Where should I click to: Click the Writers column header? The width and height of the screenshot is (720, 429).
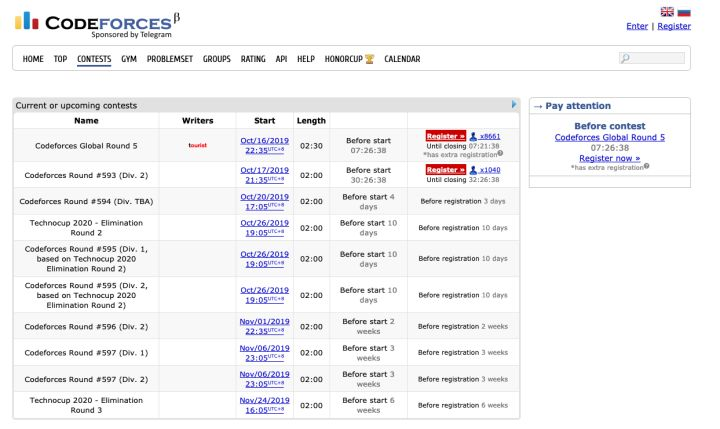point(197,120)
